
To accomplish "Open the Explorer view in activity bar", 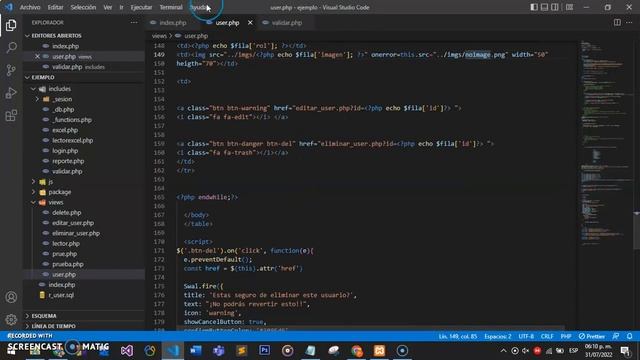I will (x=11, y=25).
